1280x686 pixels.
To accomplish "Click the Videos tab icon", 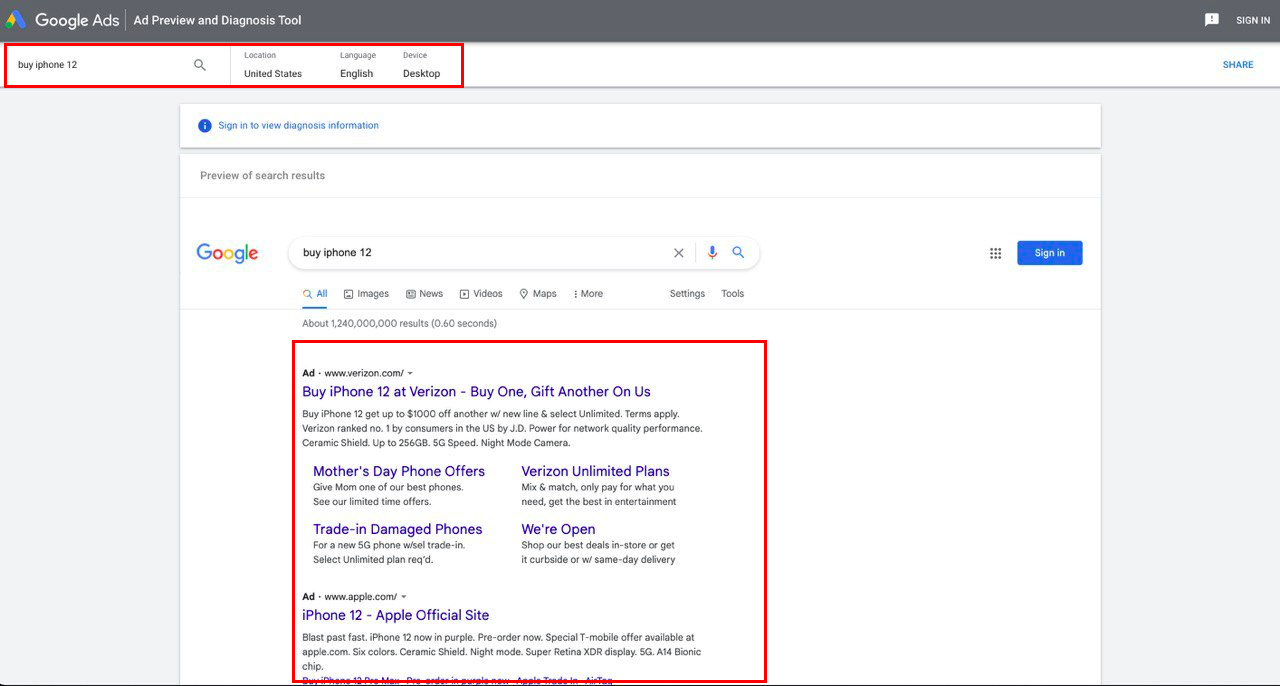I will coord(465,294).
